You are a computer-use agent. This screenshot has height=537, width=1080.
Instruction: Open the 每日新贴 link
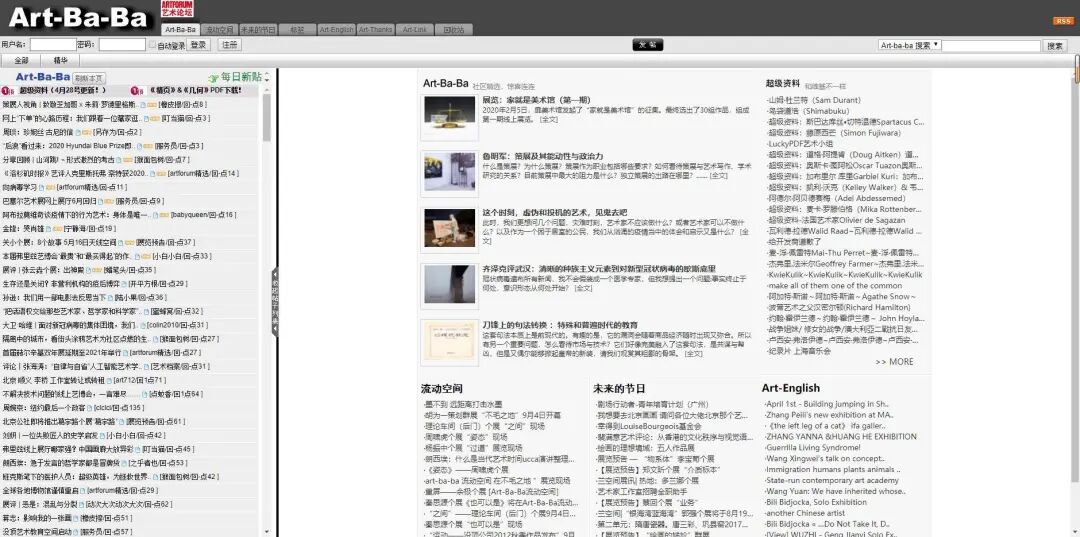(241, 77)
